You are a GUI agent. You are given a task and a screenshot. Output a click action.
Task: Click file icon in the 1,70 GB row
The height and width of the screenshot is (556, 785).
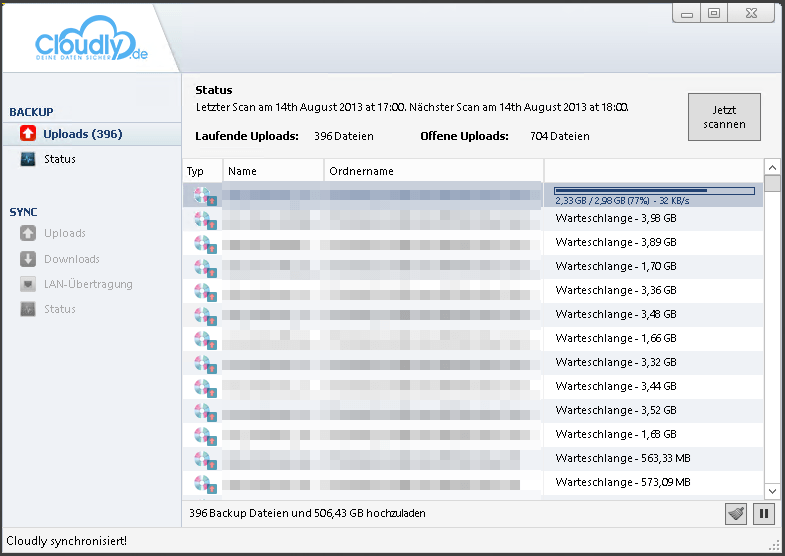[x=205, y=268]
